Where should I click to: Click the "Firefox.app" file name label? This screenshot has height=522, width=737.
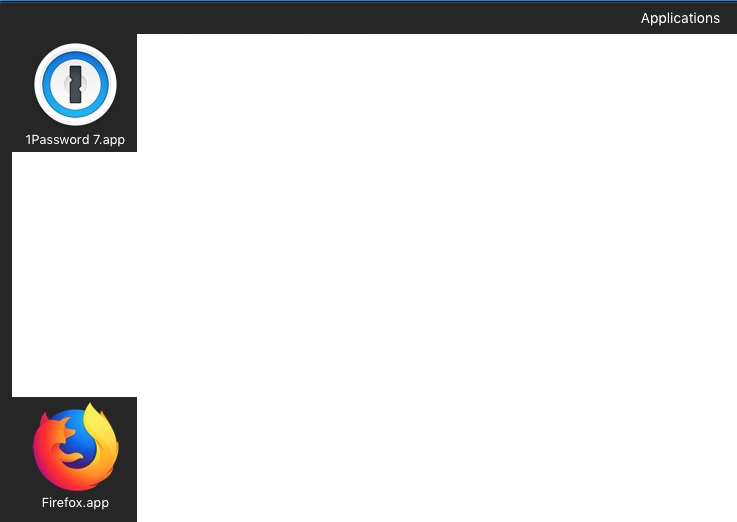point(75,502)
